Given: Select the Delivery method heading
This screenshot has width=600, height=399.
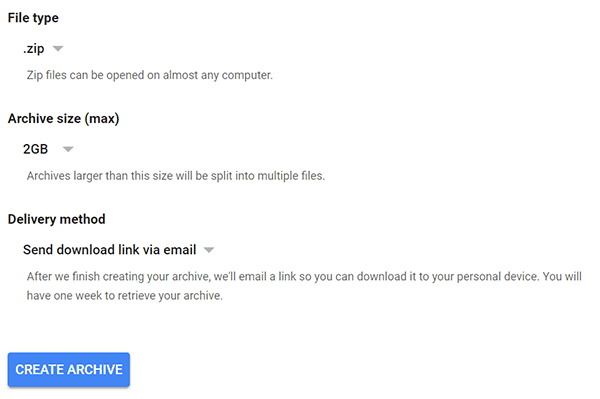Looking at the screenshot, I should coord(57,219).
